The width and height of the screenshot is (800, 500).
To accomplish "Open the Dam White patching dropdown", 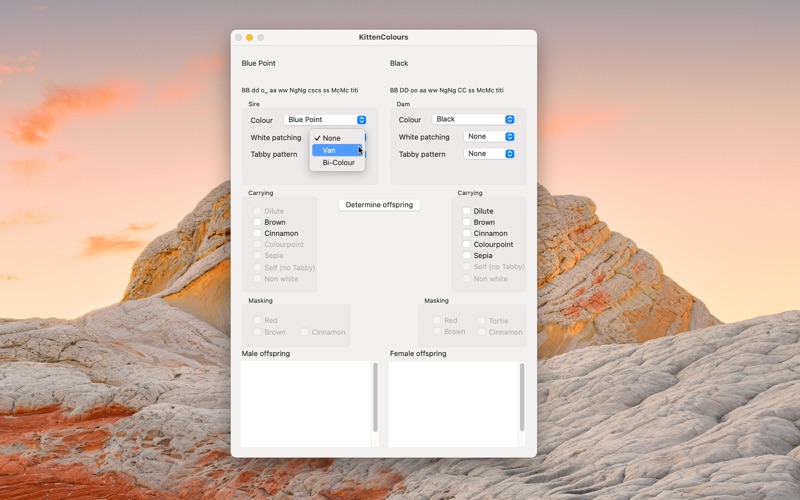I will point(489,136).
